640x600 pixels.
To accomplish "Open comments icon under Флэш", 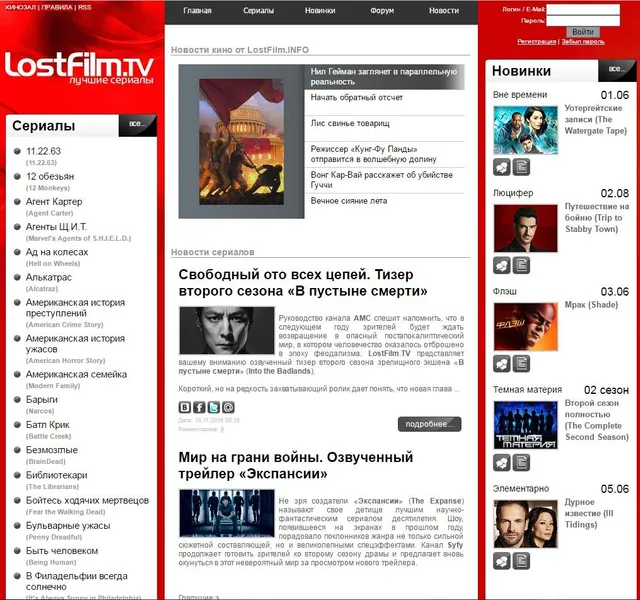I will (x=502, y=364).
